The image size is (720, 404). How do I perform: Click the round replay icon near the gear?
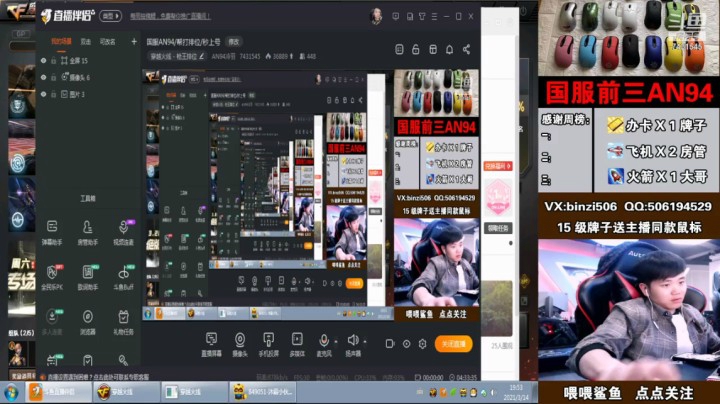(x=406, y=344)
